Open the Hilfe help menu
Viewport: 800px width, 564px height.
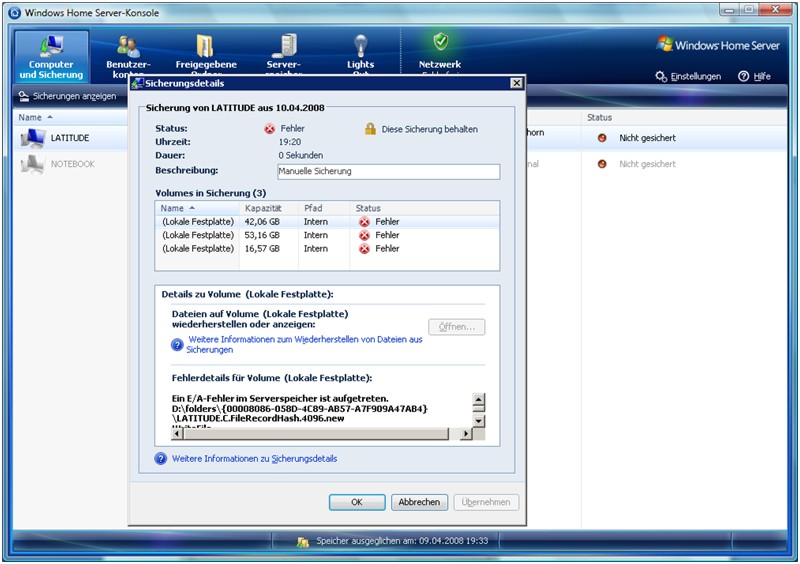(x=754, y=77)
